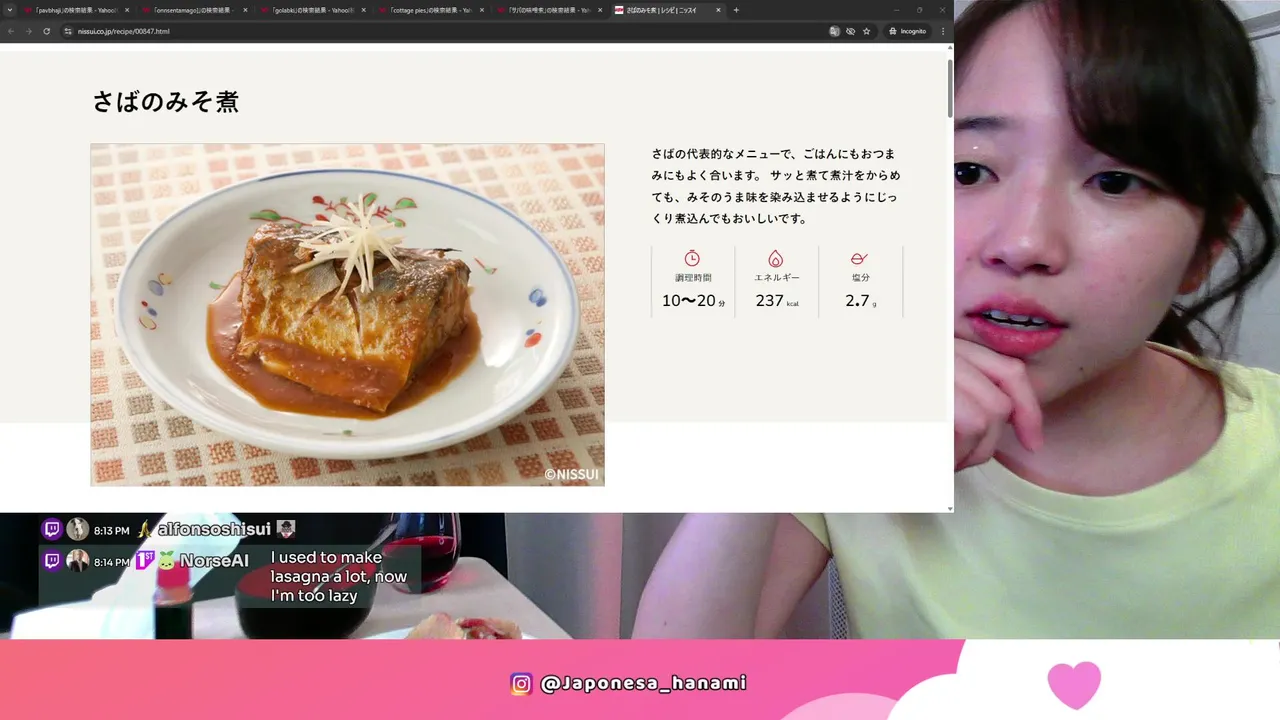The height and width of the screenshot is (720, 1280).
Task: Open the Chrome three-dot menu
Action: tap(943, 31)
